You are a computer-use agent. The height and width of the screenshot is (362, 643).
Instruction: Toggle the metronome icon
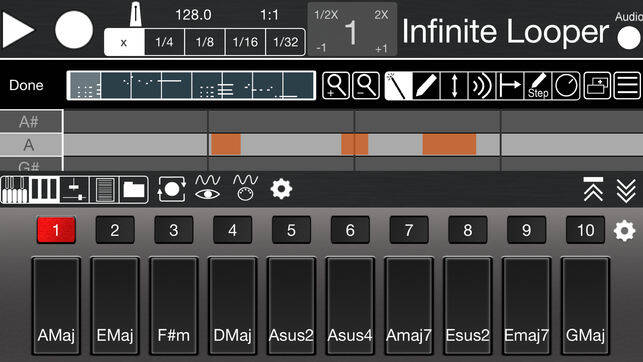(x=135, y=14)
